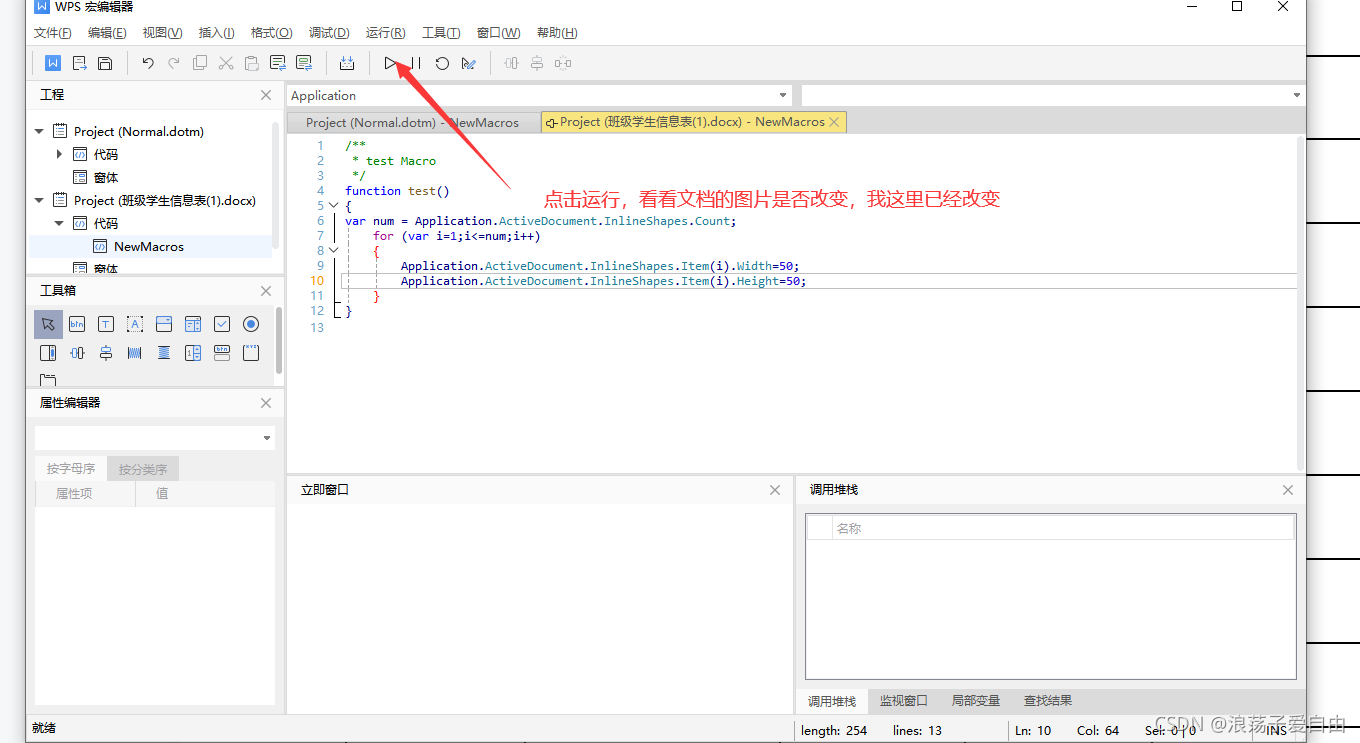
Task: Select NewMacros in the project tree
Action: tap(149, 246)
